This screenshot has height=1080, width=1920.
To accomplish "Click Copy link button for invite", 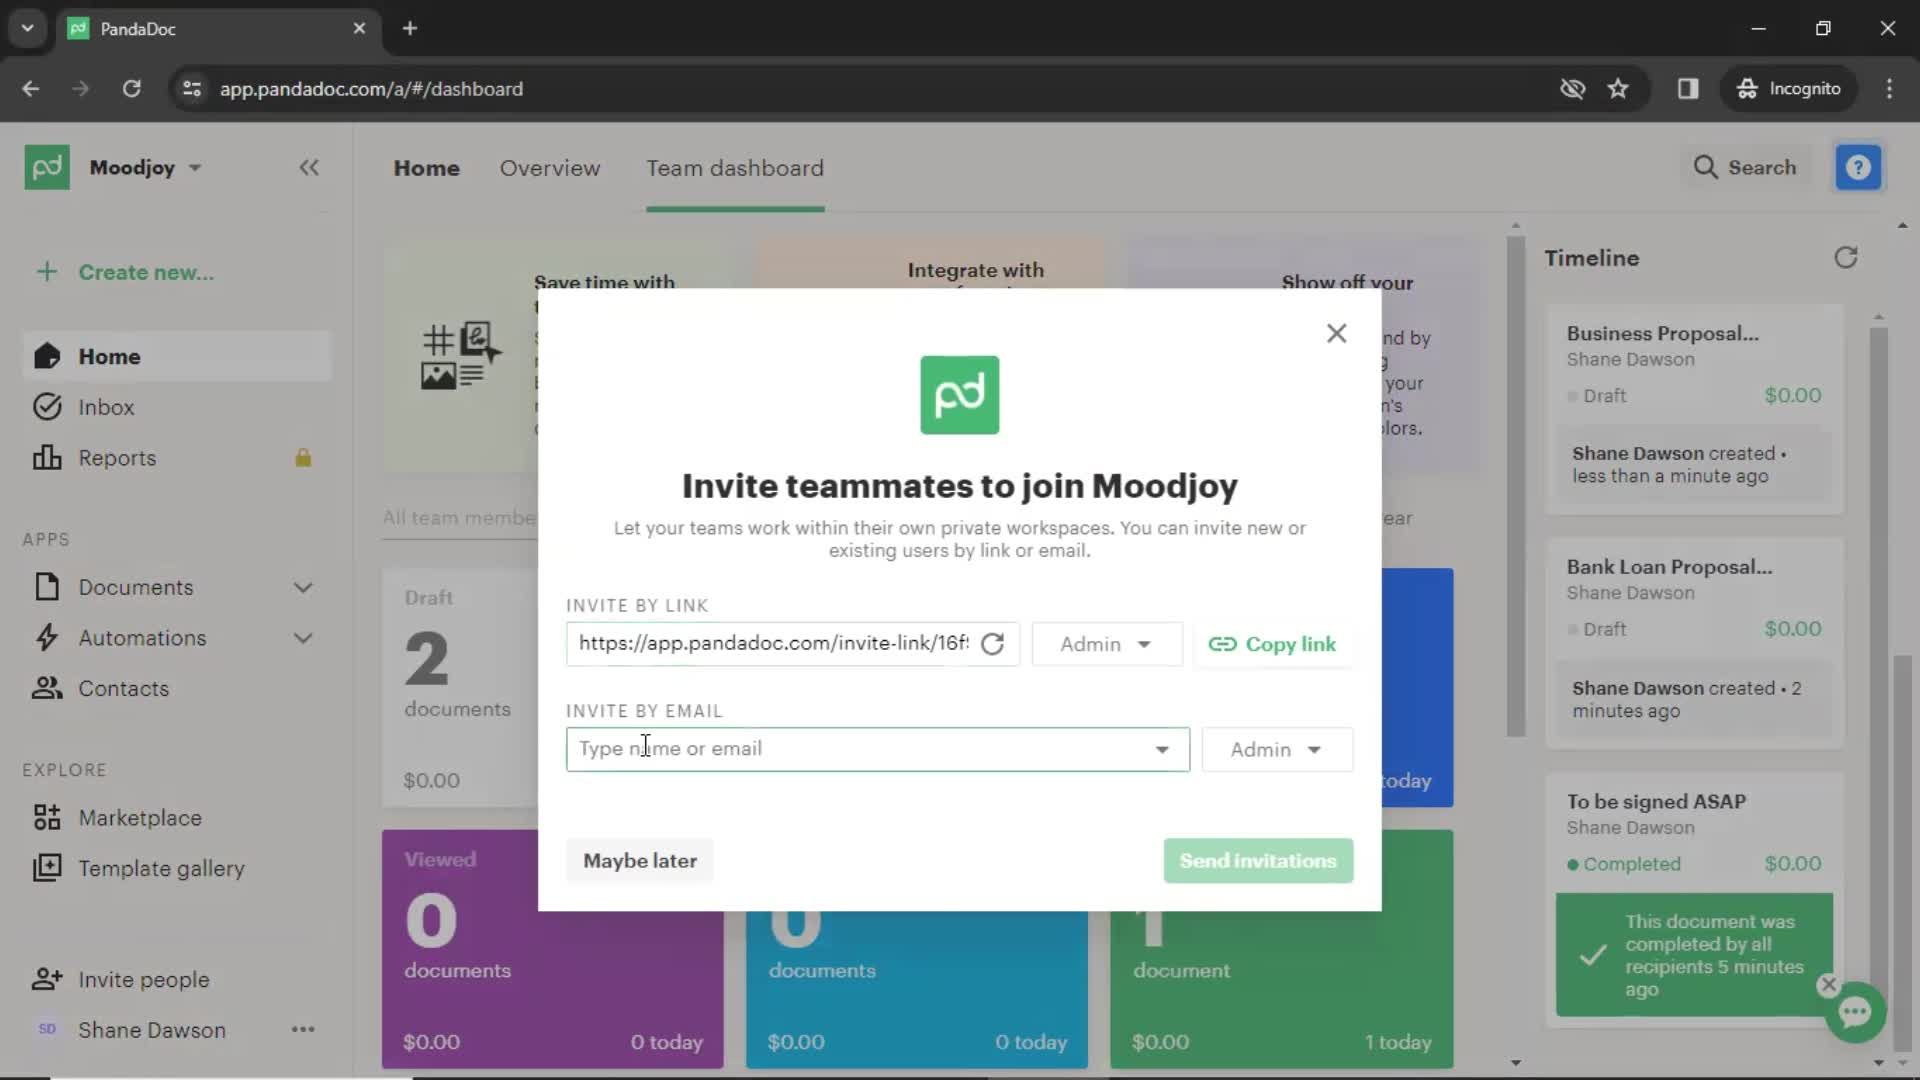I will (x=1273, y=645).
